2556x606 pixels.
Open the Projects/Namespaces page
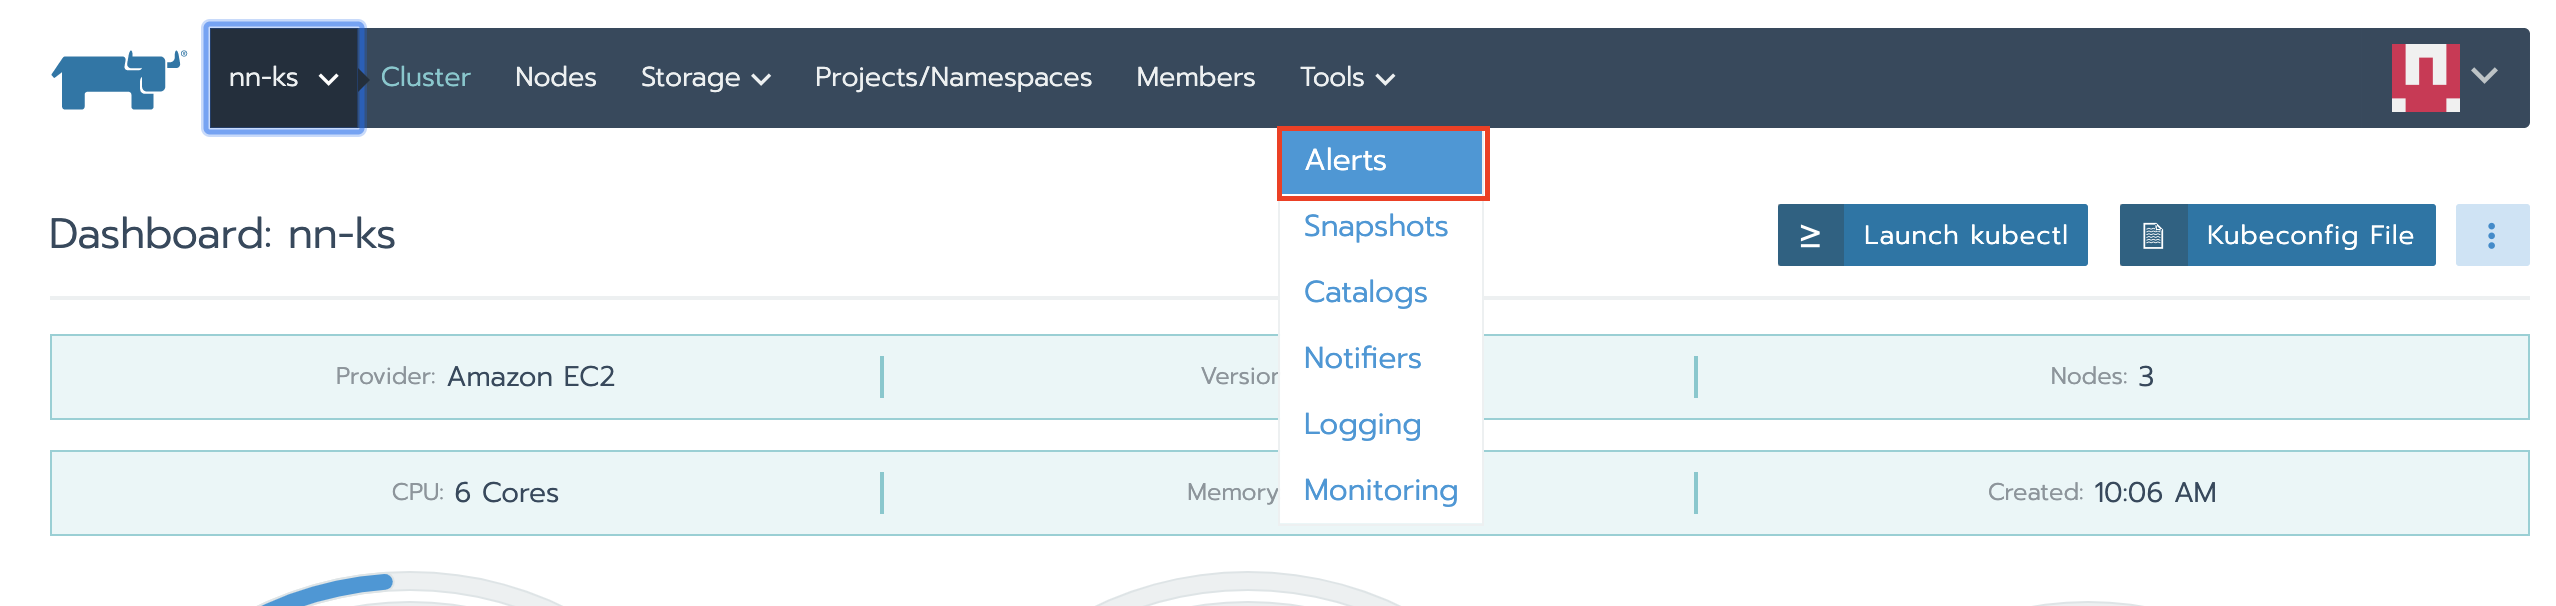[x=952, y=78]
